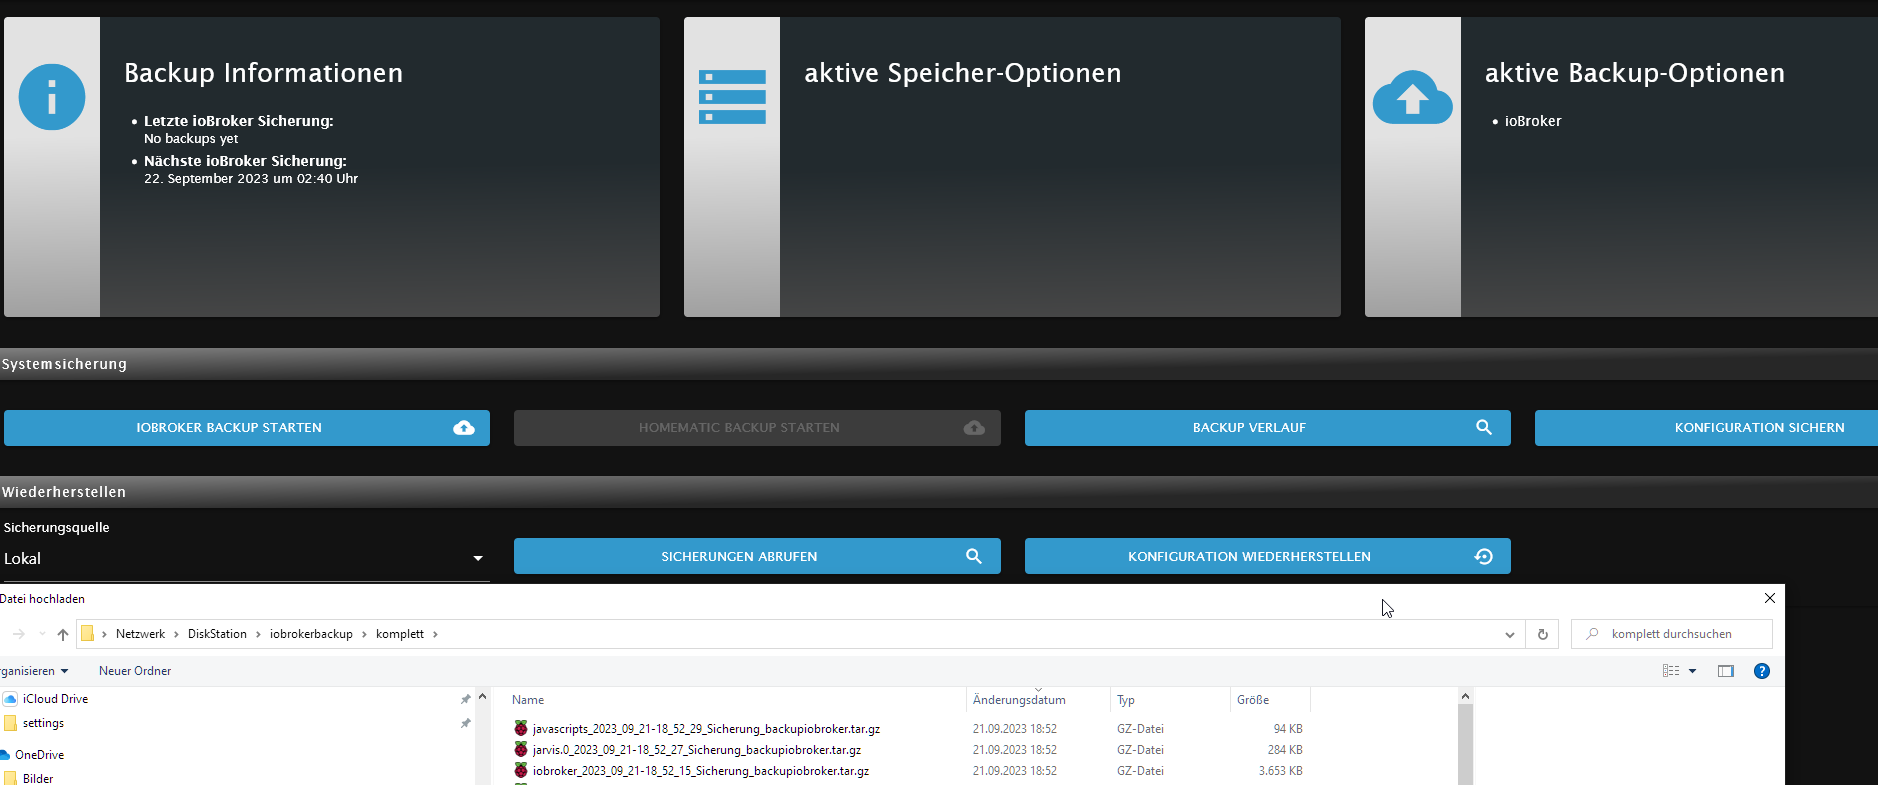The height and width of the screenshot is (785, 1878).
Task: Open the Organisieren menu
Action: 33,671
